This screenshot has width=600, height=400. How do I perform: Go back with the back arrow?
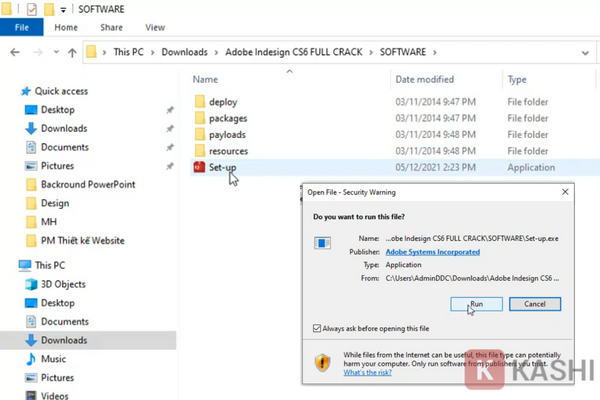(x=15, y=52)
